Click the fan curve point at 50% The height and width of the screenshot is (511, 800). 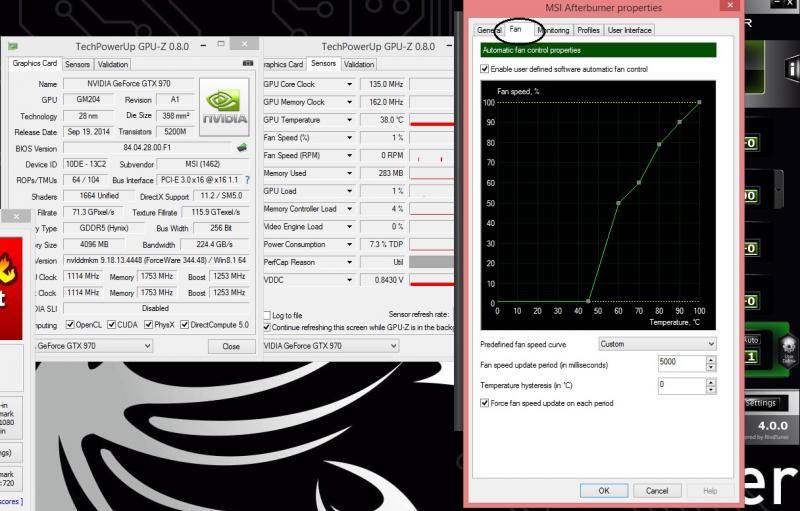pyautogui.click(x=618, y=203)
